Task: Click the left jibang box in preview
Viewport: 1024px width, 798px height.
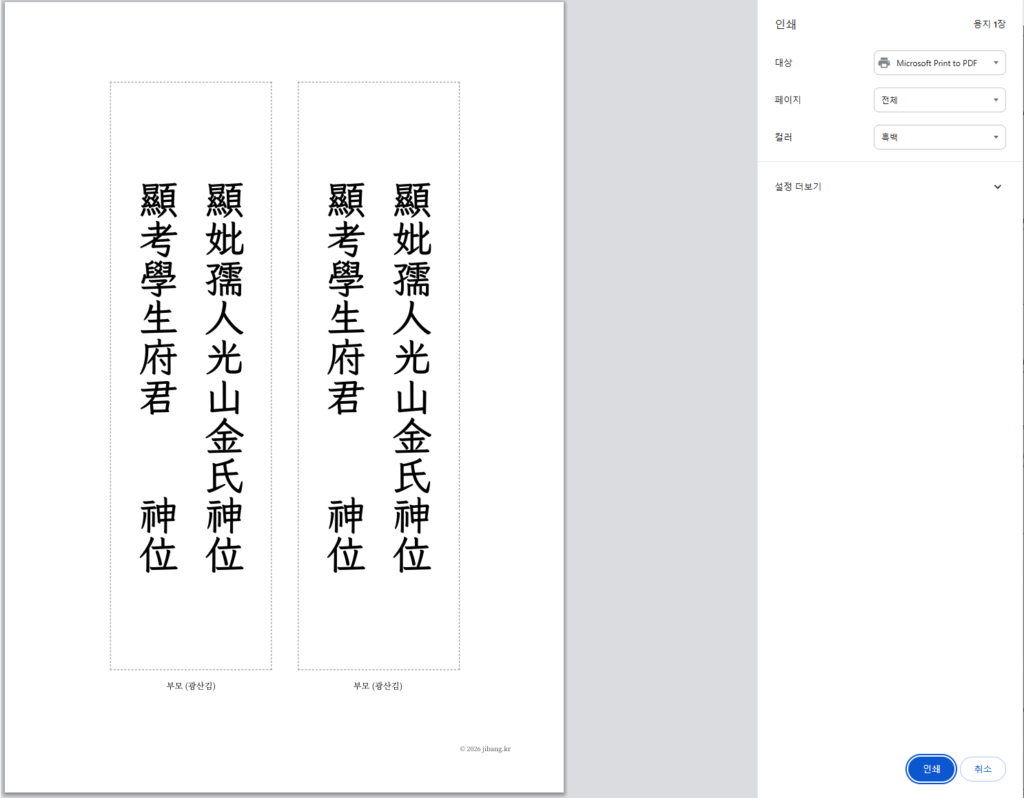Action: pyautogui.click(x=191, y=375)
